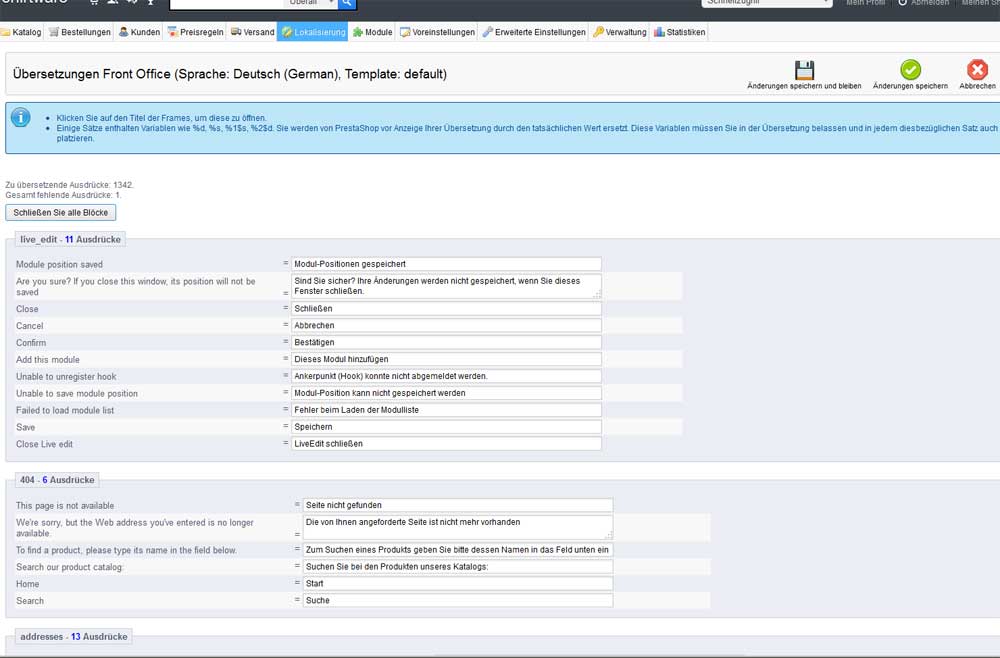This screenshot has height=658, width=1000.
Task: Click 'Gesamt fehlende Ausdrücke: 1' text
Action: pos(63,195)
